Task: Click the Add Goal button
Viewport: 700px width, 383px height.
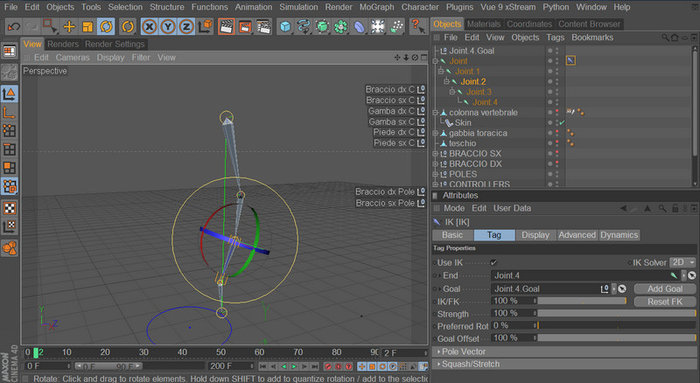Action: (x=665, y=289)
